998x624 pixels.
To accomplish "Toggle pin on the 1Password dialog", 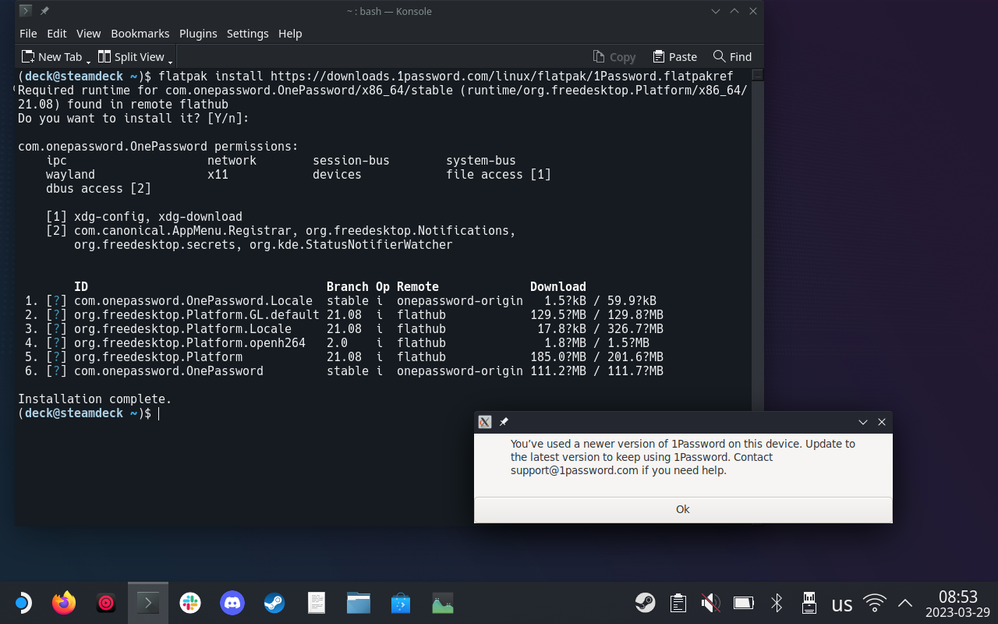I will tap(504, 422).
